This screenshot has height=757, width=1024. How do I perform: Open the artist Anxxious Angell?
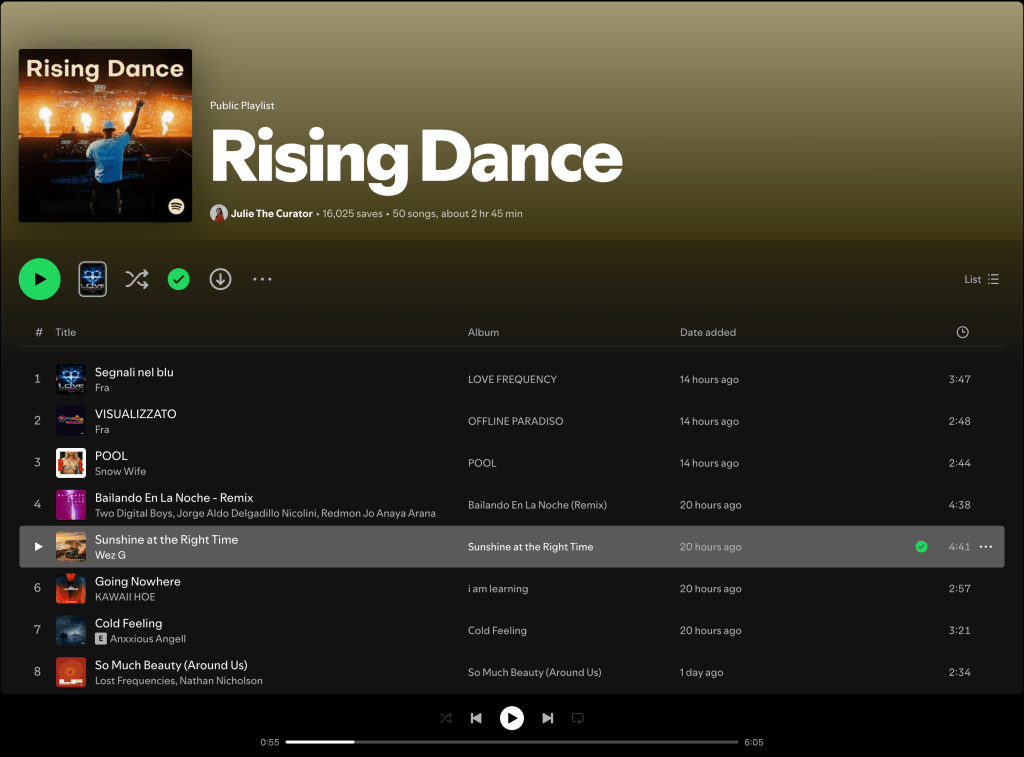click(x=148, y=638)
